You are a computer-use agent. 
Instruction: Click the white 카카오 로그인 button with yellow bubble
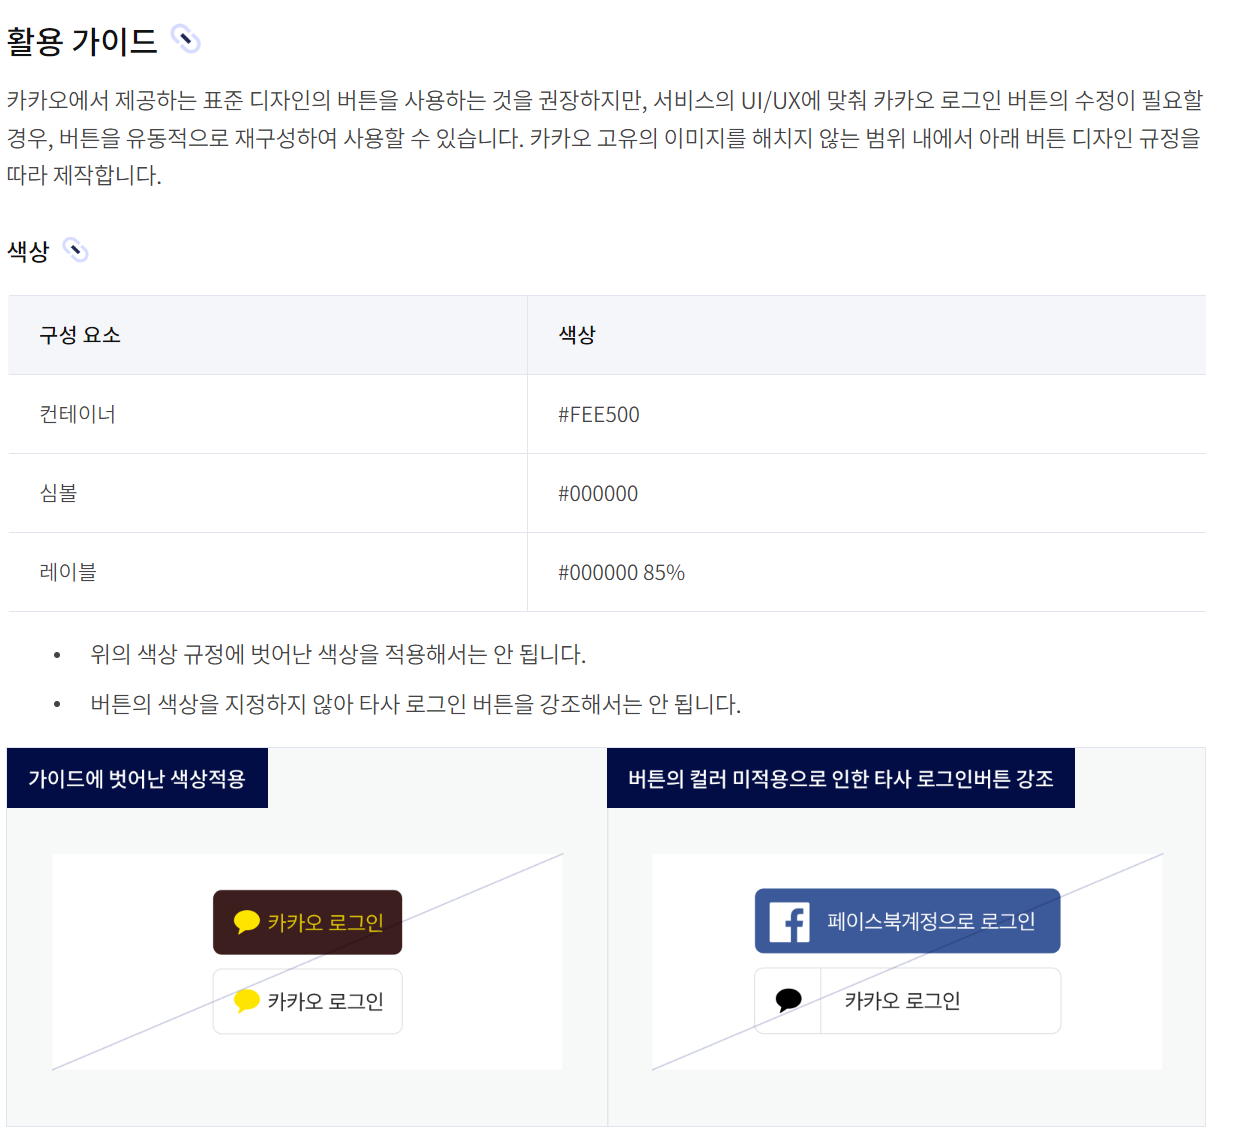[x=307, y=1001]
